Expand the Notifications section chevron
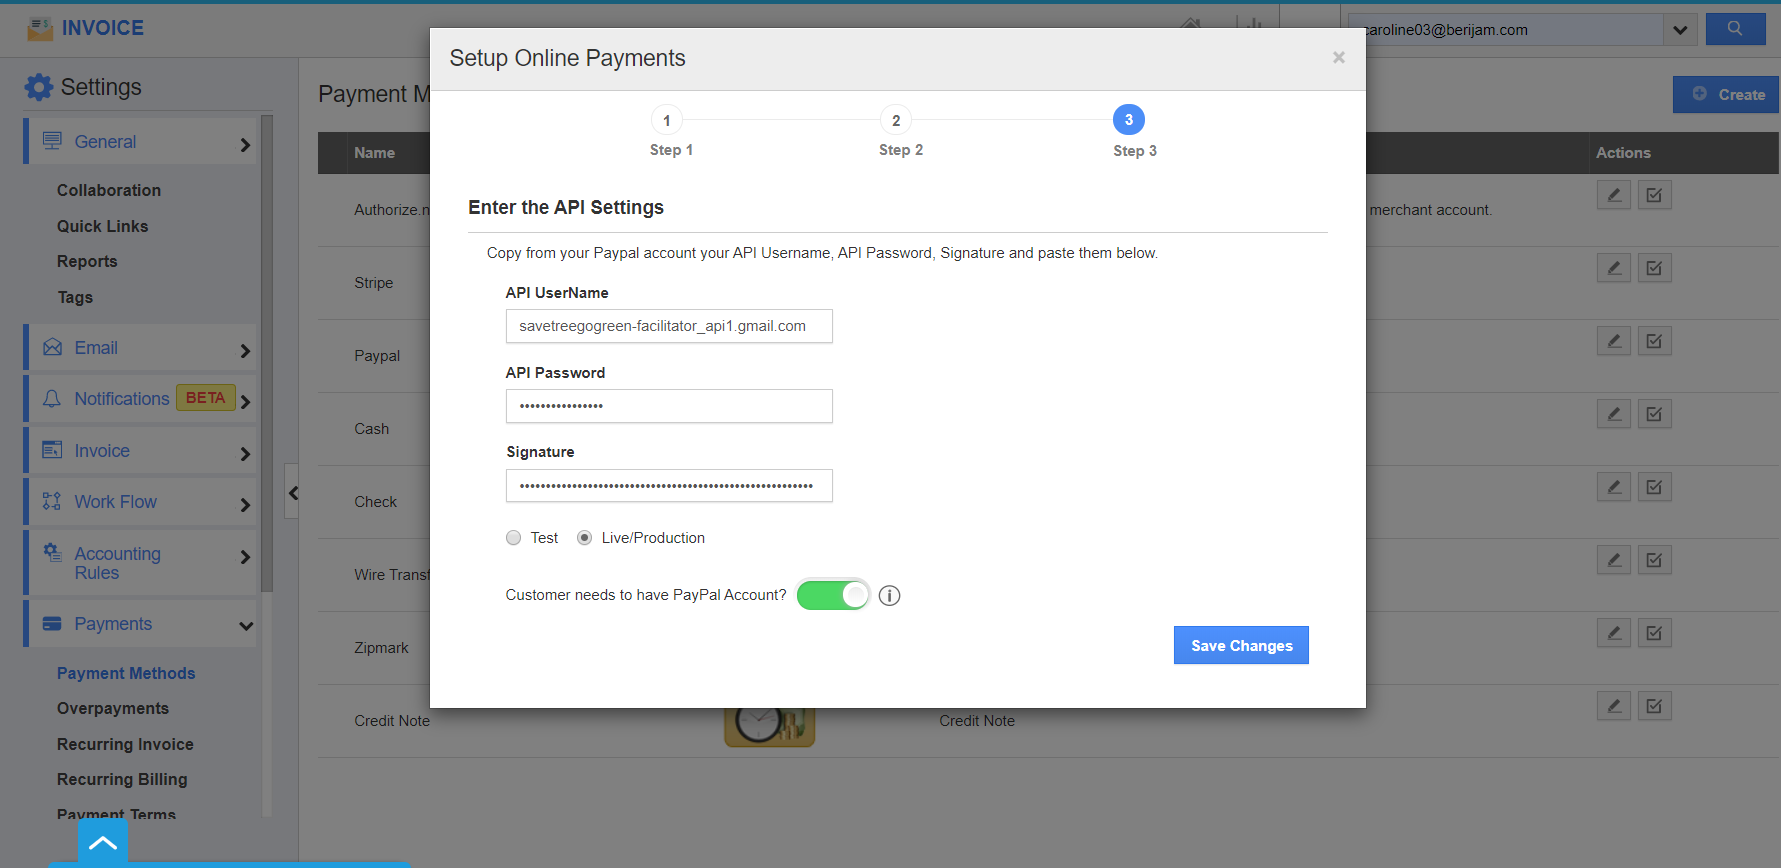Viewport: 1781px width, 868px height. 245,402
